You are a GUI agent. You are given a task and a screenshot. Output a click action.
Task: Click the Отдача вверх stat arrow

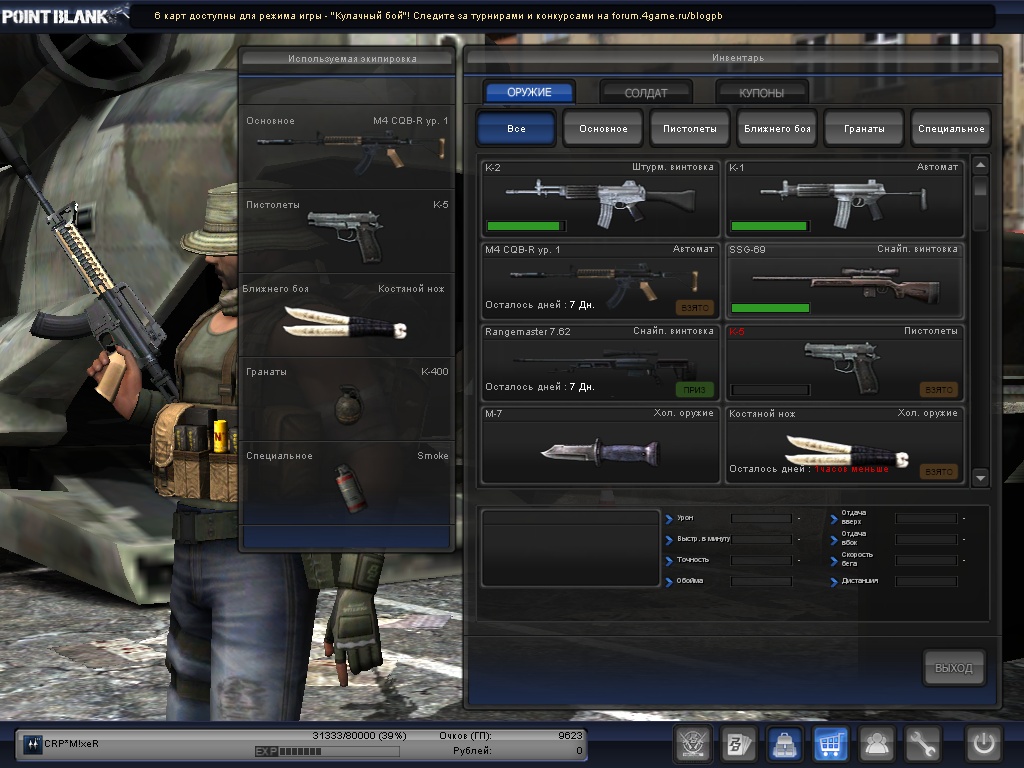click(834, 519)
